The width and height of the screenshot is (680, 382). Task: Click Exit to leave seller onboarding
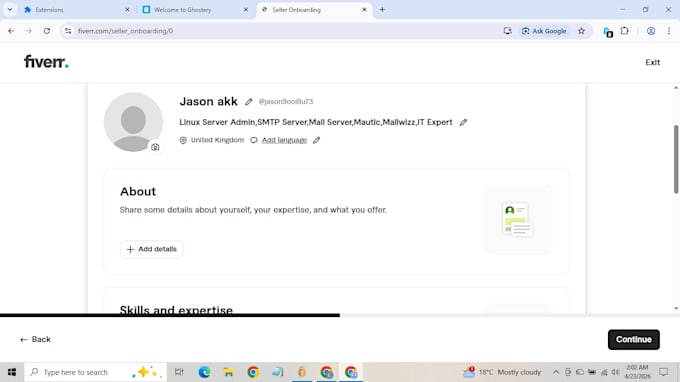652,62
